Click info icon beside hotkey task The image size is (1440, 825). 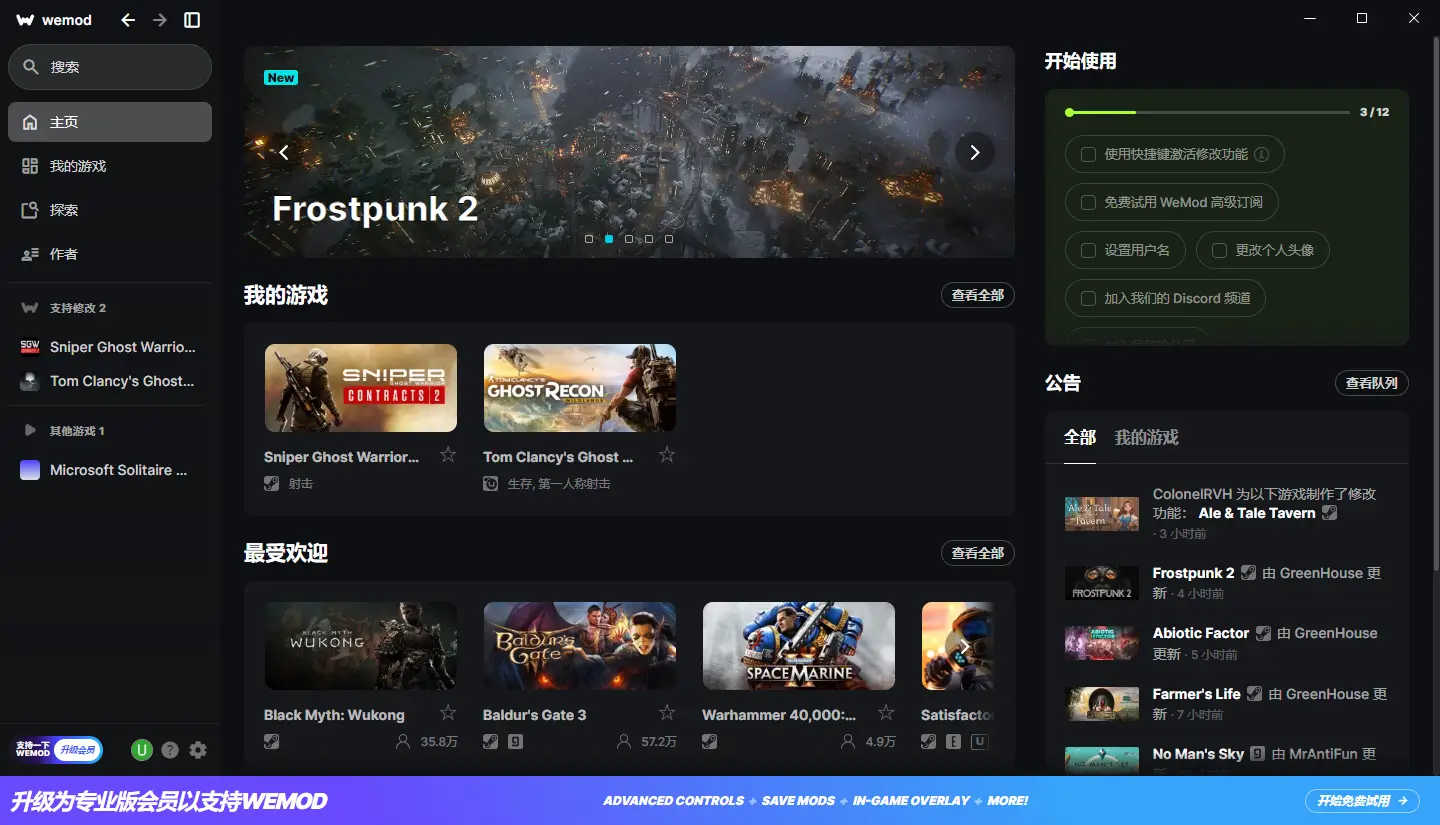point(1262,155)
